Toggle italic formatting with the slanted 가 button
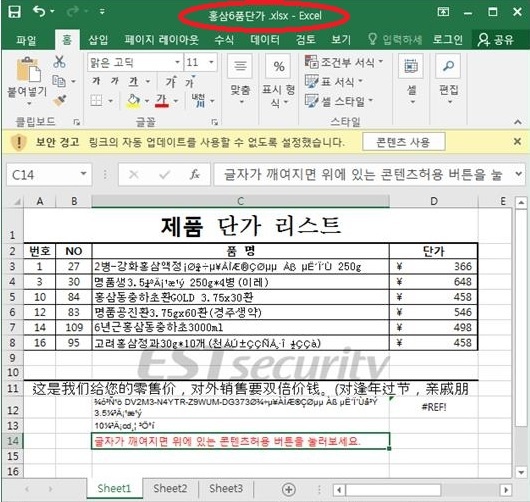Screen dimensions: 530x502 (x=115, y=81)
